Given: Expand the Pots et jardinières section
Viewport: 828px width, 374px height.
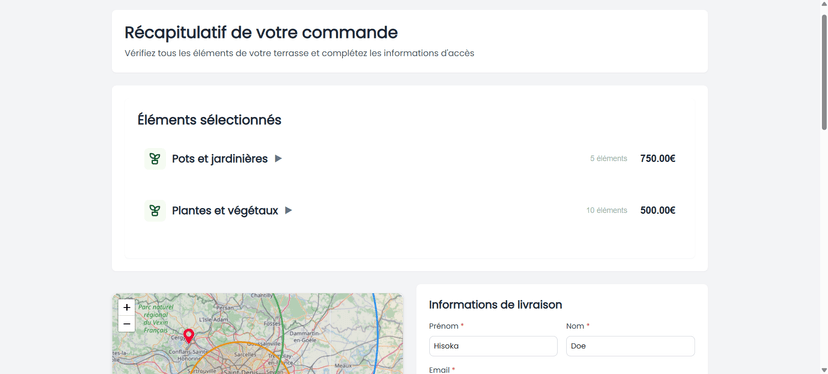Looking at the screenshot, I should pos(278,158).
